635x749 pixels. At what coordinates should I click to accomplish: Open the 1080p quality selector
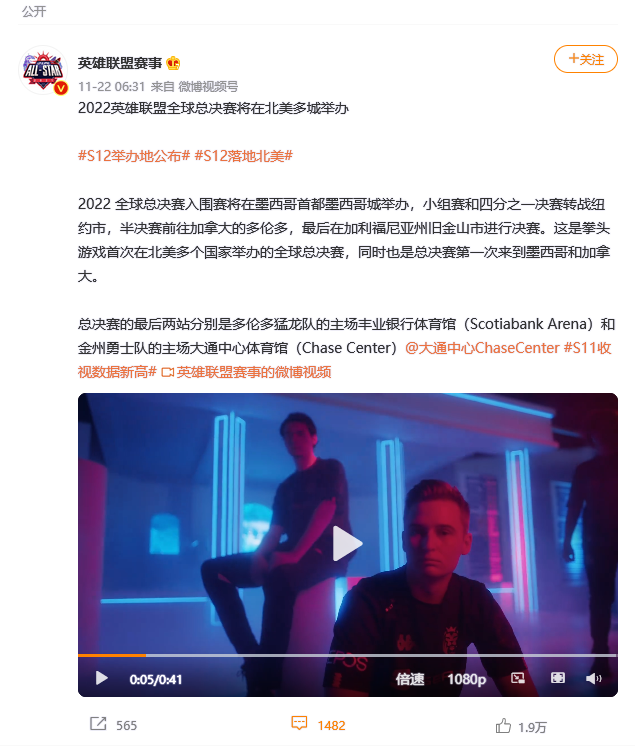466,679
